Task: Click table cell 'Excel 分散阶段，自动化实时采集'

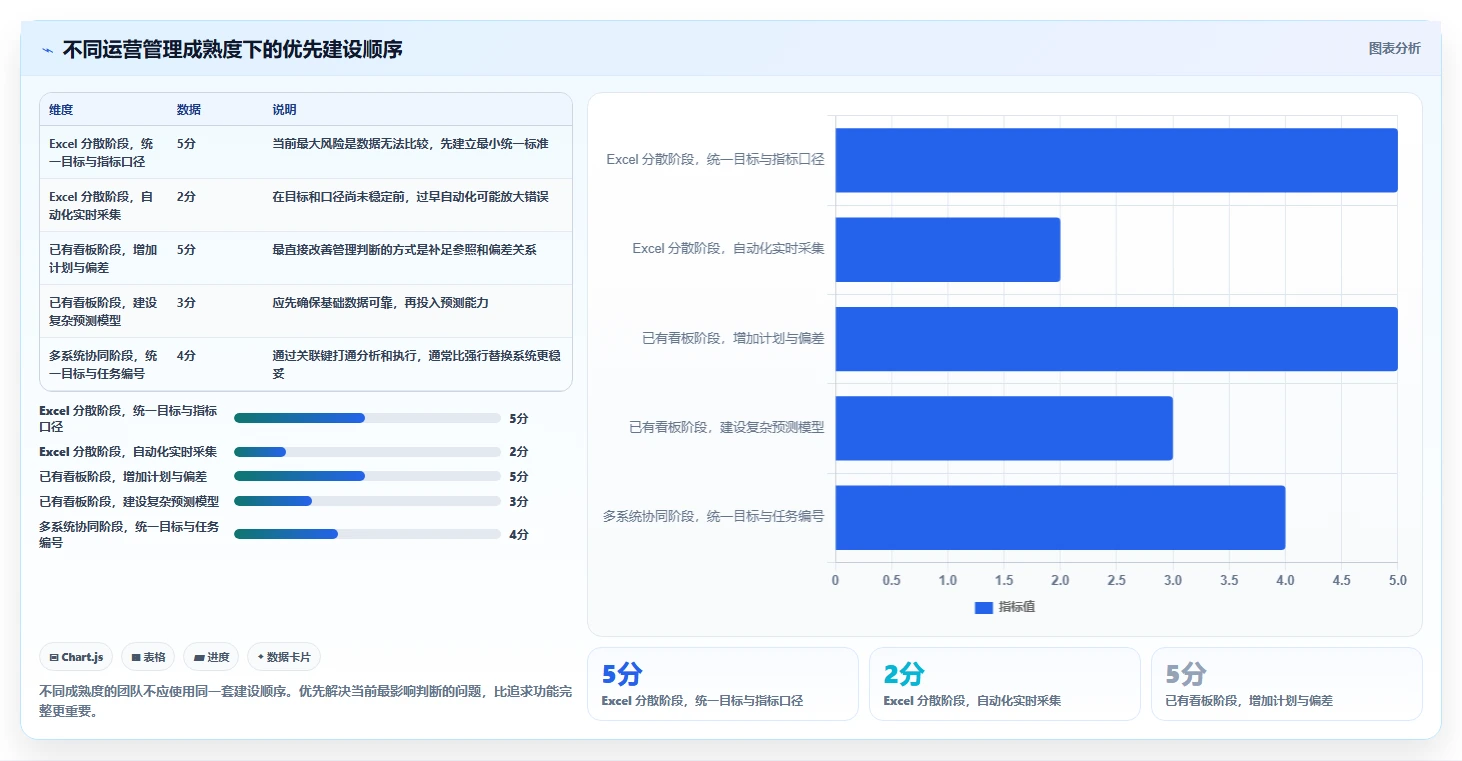Action: click(103, 205)
